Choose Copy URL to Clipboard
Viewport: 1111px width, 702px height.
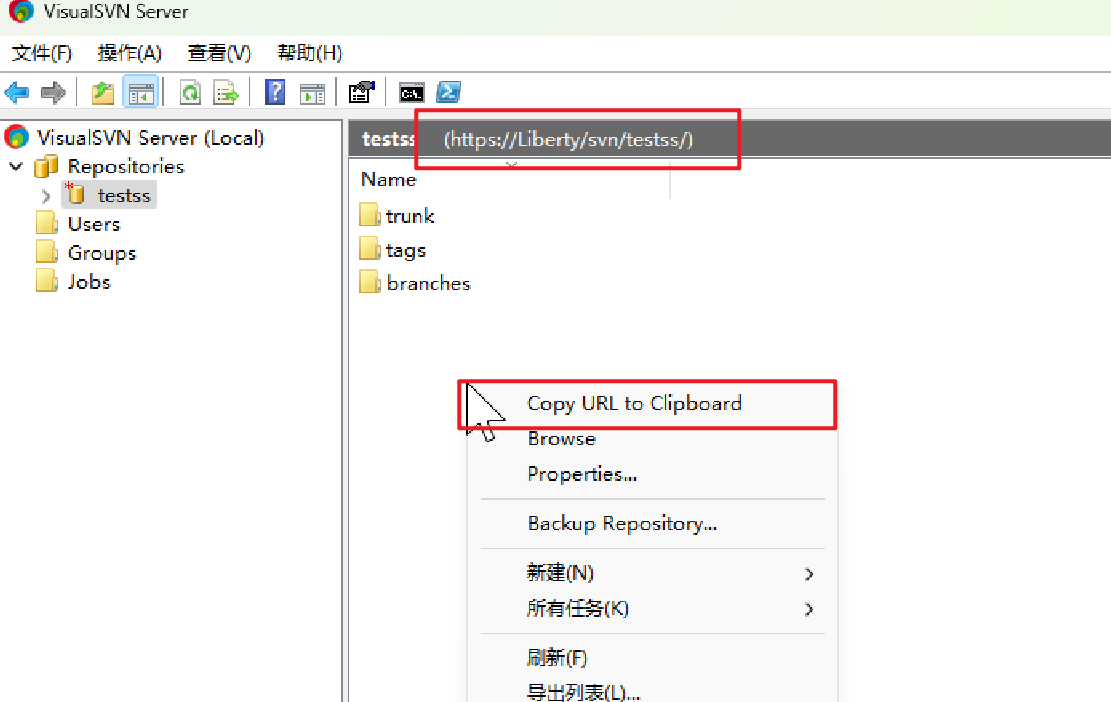(634, 404)
